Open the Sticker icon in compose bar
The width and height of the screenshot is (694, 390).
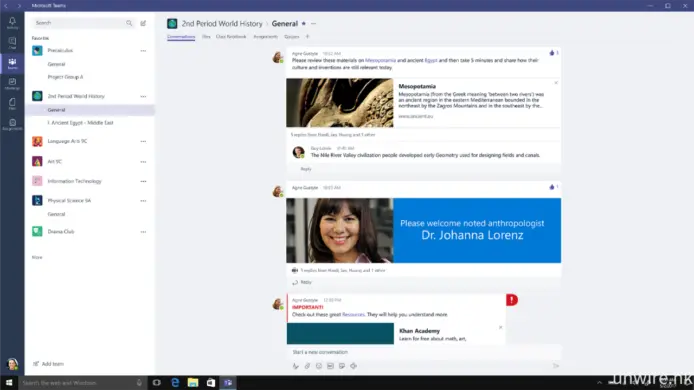[x=342, y=366]
